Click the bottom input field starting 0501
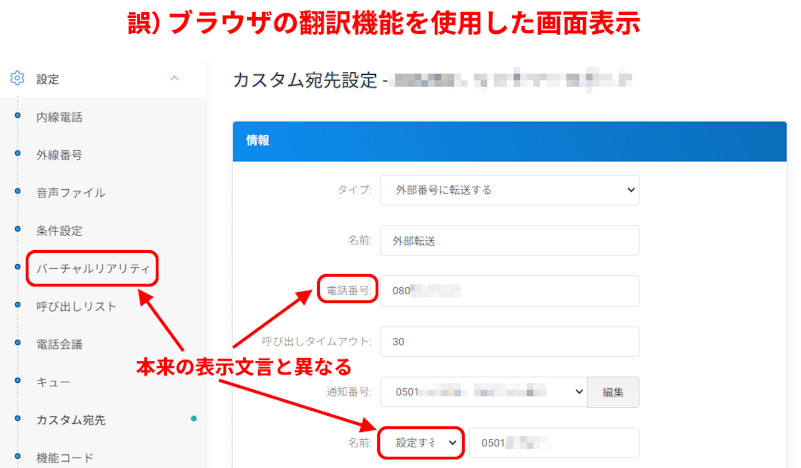The height and width of the screenshot is (468, 801). (553, 442)
